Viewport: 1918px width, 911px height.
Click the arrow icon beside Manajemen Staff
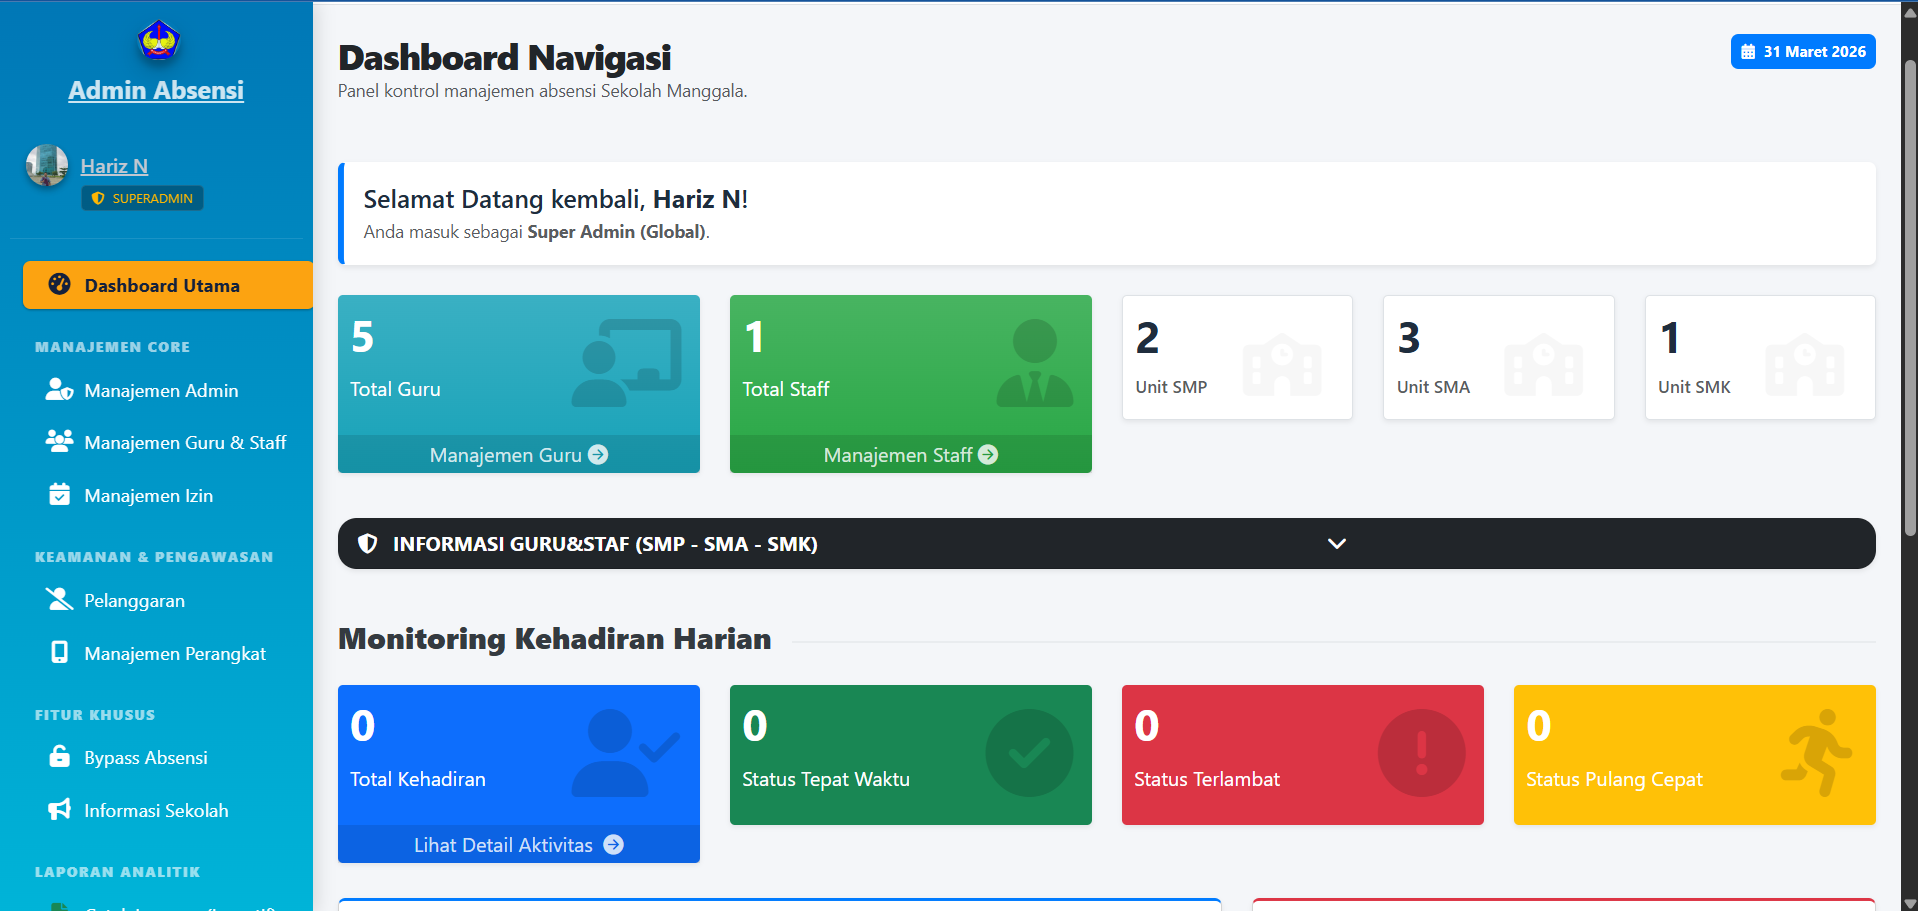tap(988, 455)
